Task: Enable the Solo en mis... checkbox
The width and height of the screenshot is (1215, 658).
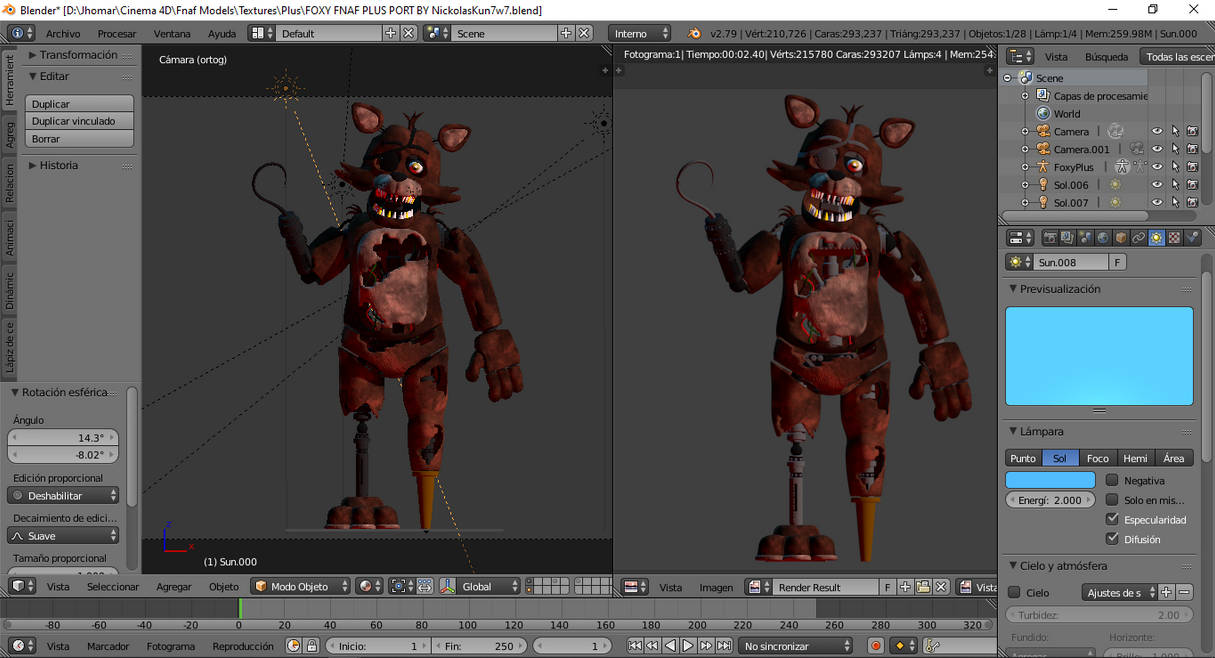Action: click(1112, 499)
